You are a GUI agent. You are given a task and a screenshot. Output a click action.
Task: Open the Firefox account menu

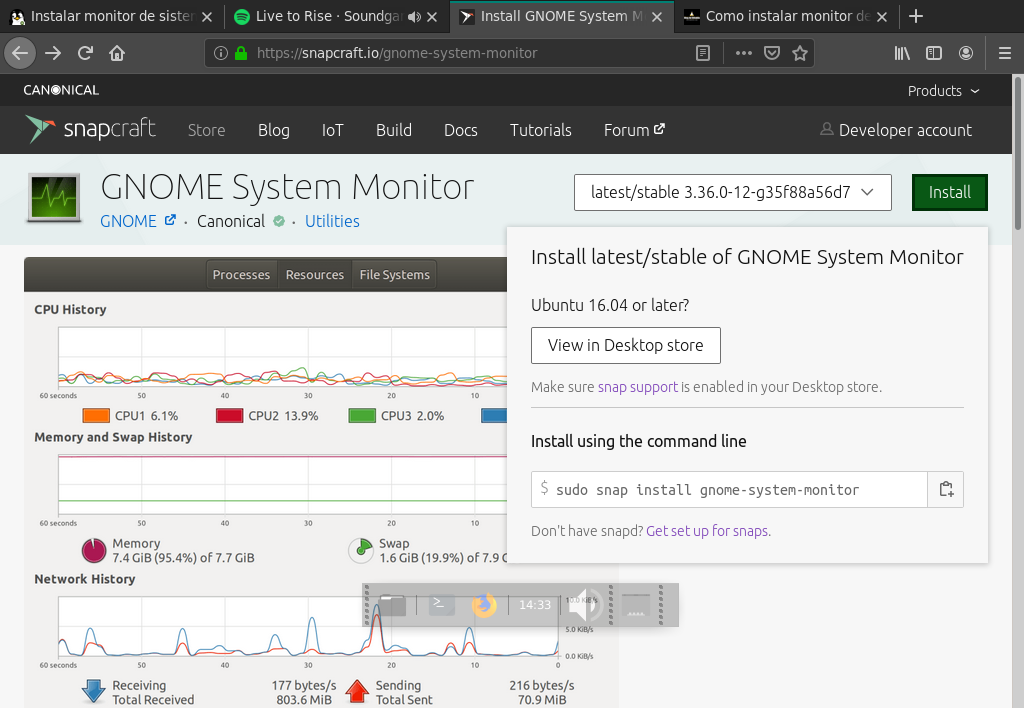tap(966, 53)
